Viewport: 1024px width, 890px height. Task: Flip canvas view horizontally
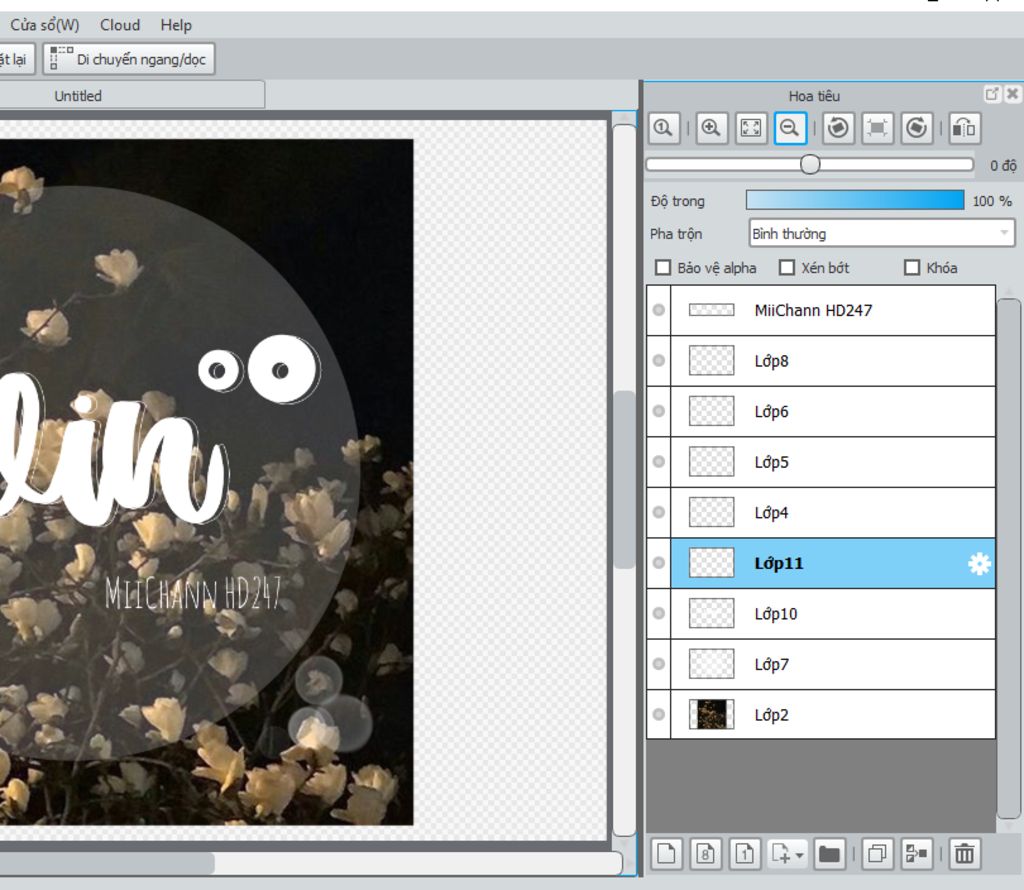[965, 127]
